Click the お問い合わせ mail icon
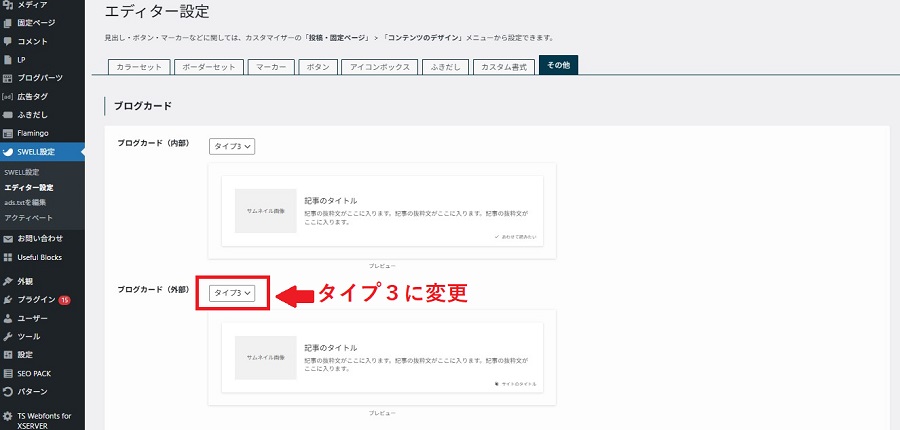 pyautogui.click(x=7, y=239)
